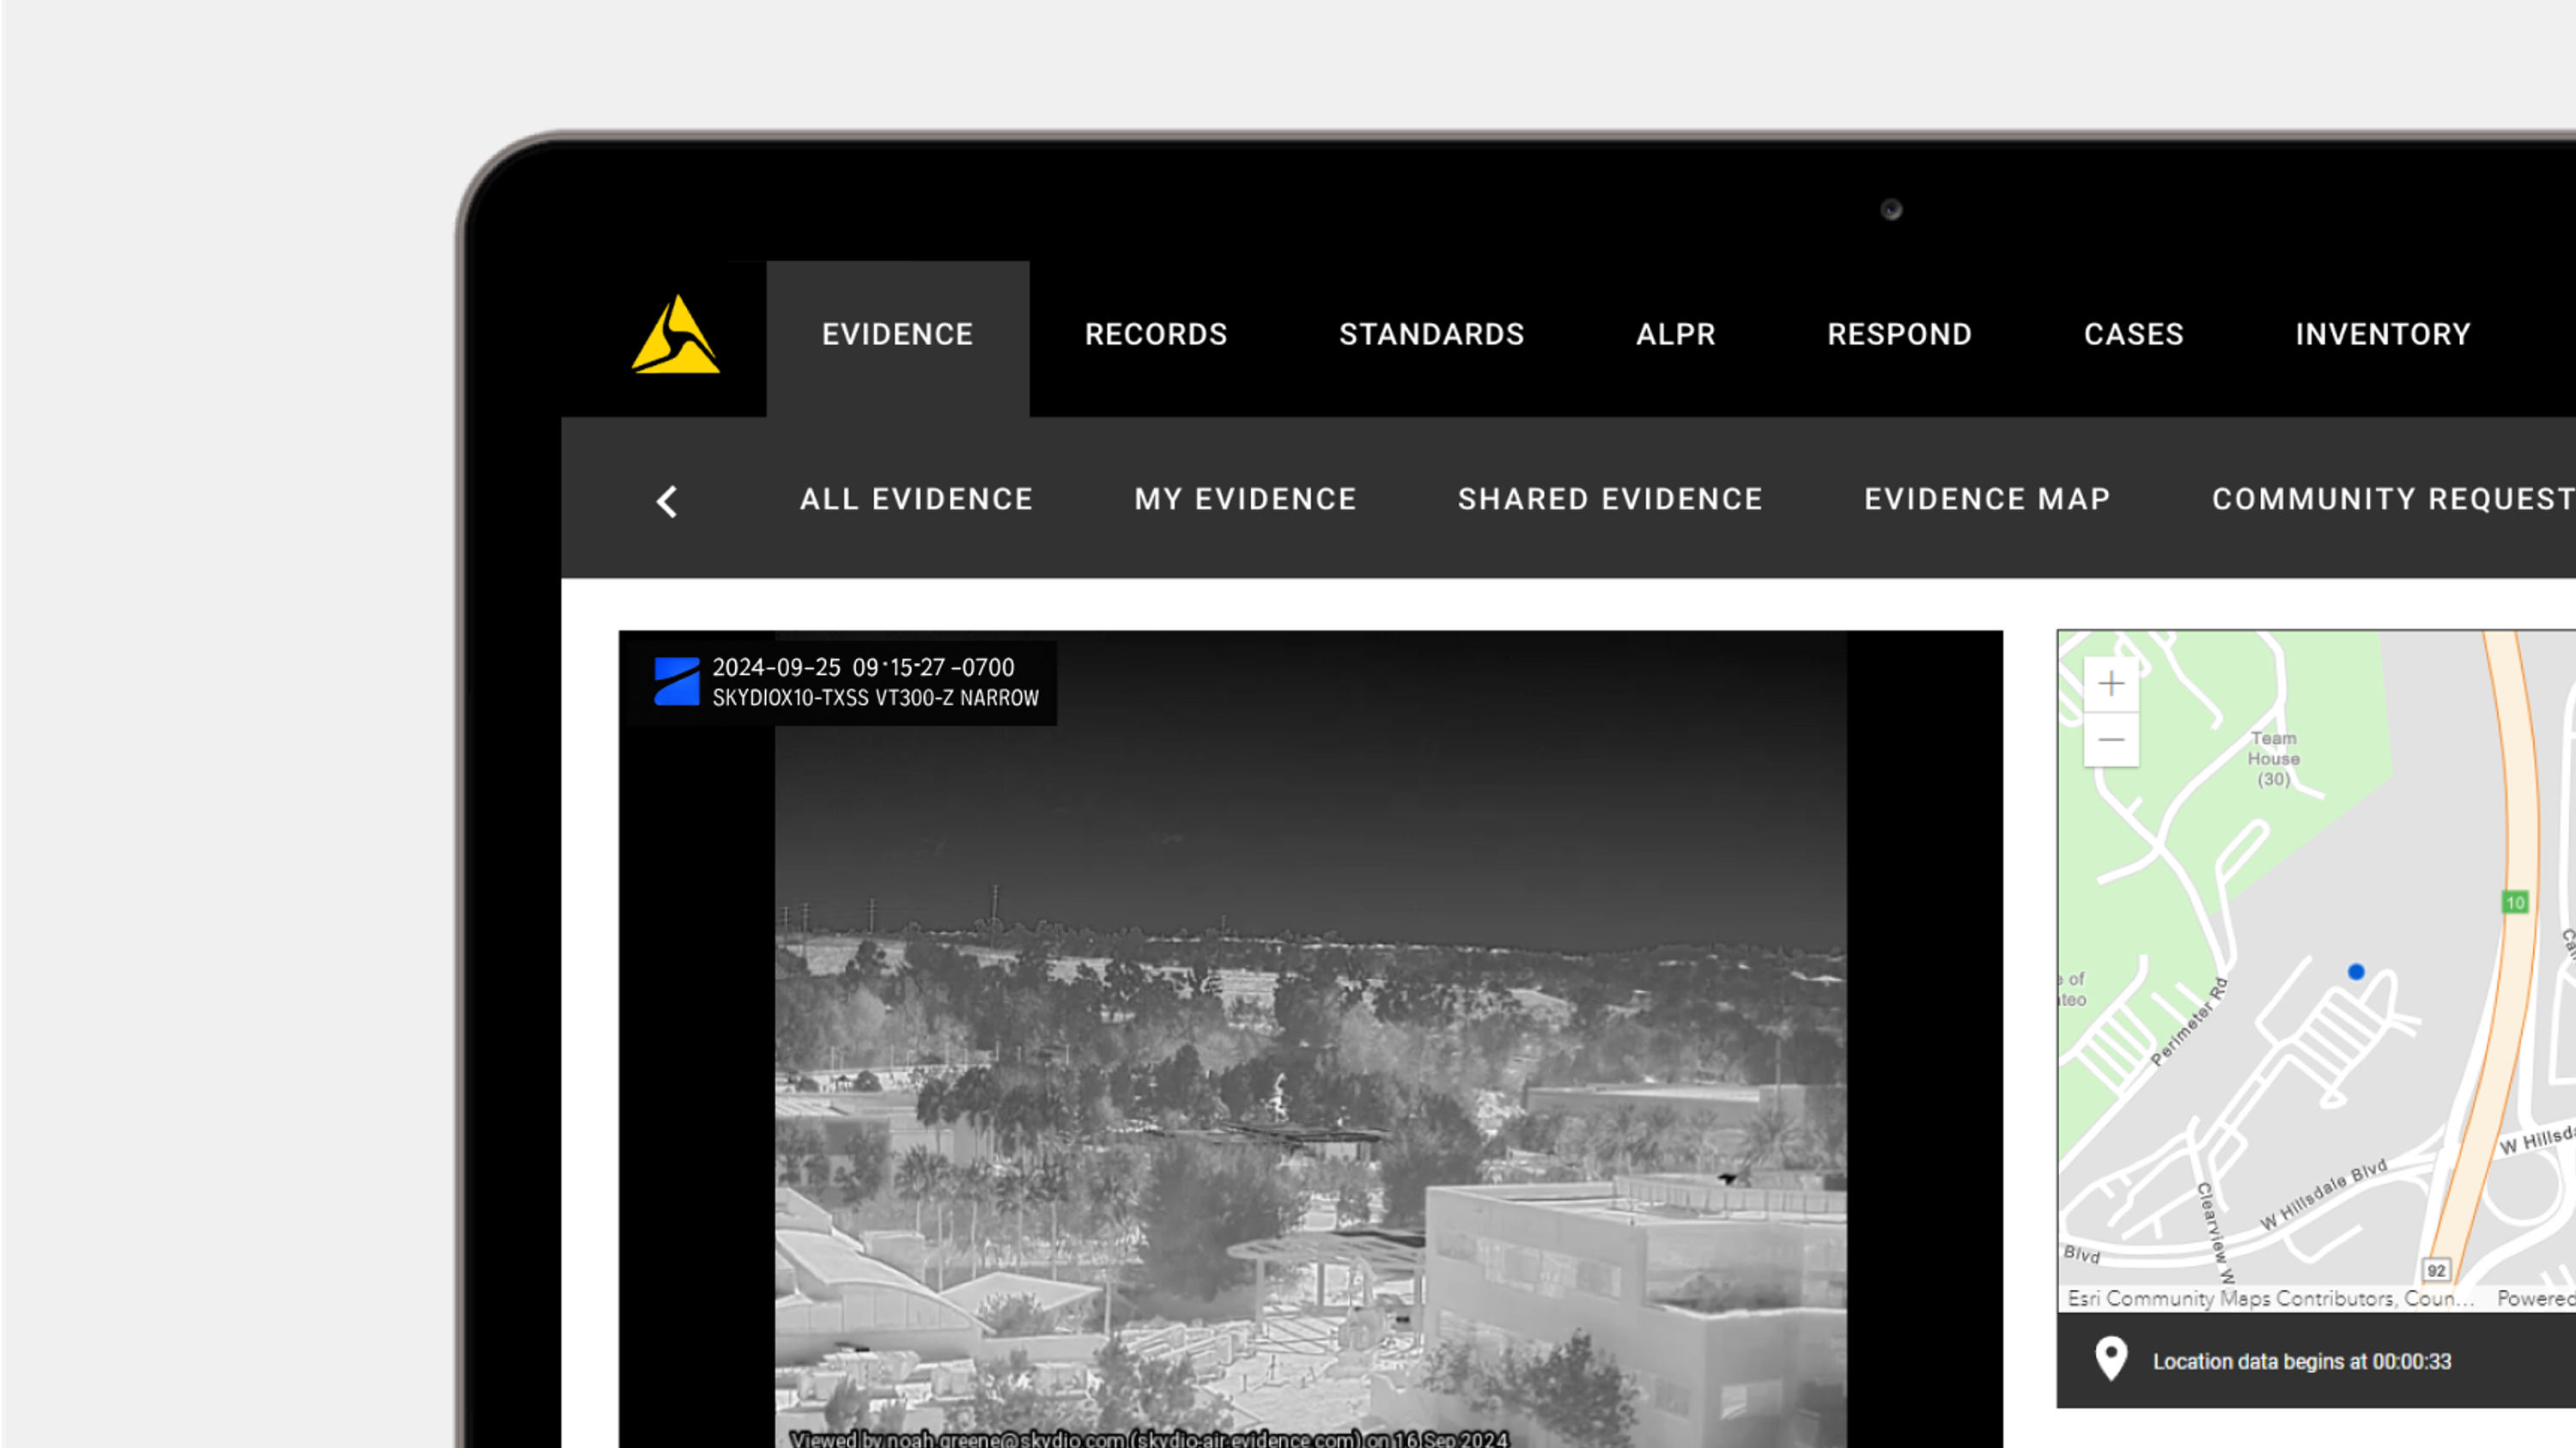Zoom in on the map

click(2111, 684)
